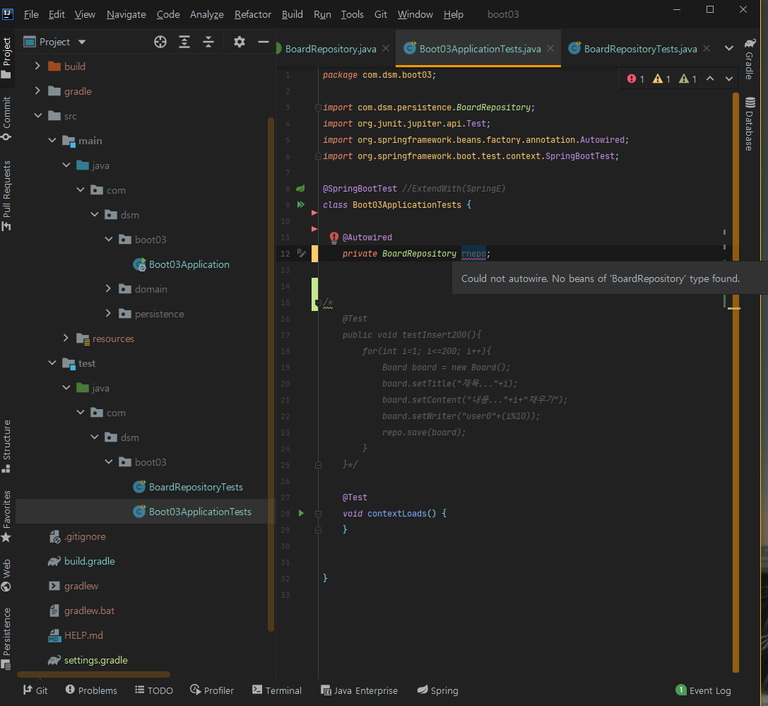Click Expand All in the Project panel
768x706 pixels.
pos(184,42)
